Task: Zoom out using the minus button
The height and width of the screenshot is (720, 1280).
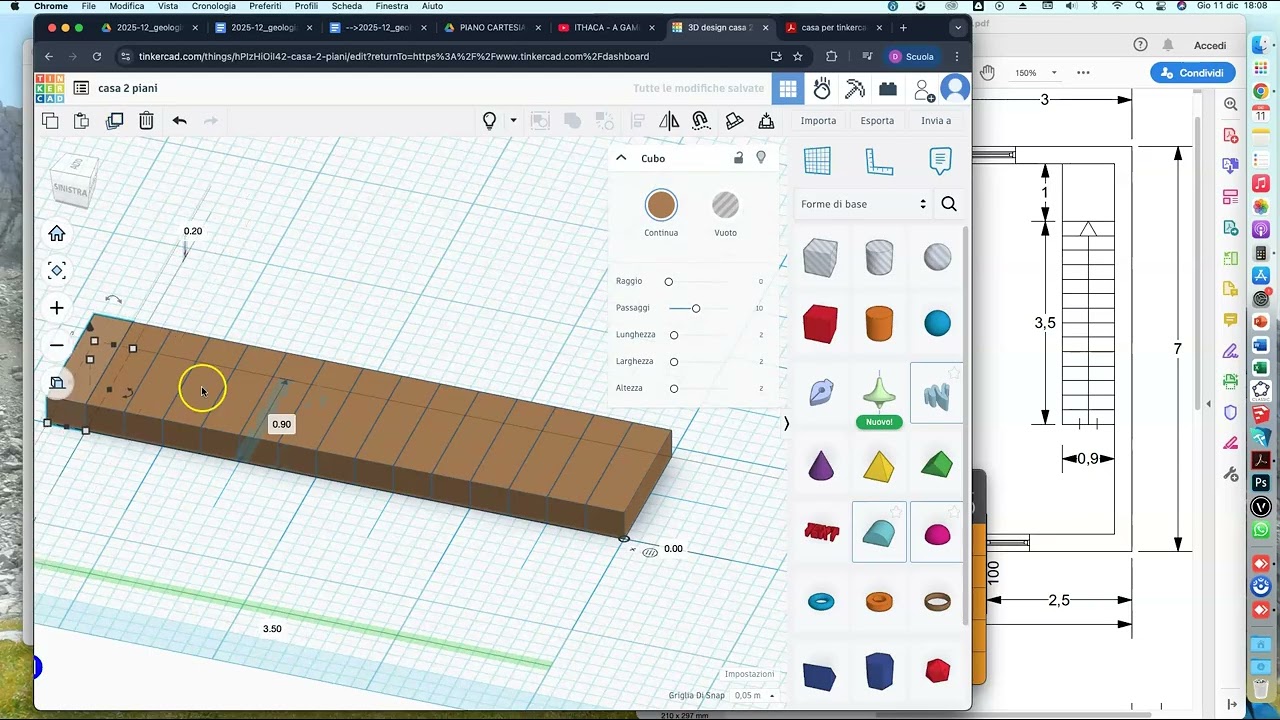Action: pyautogui.click(x=57, y=345)
